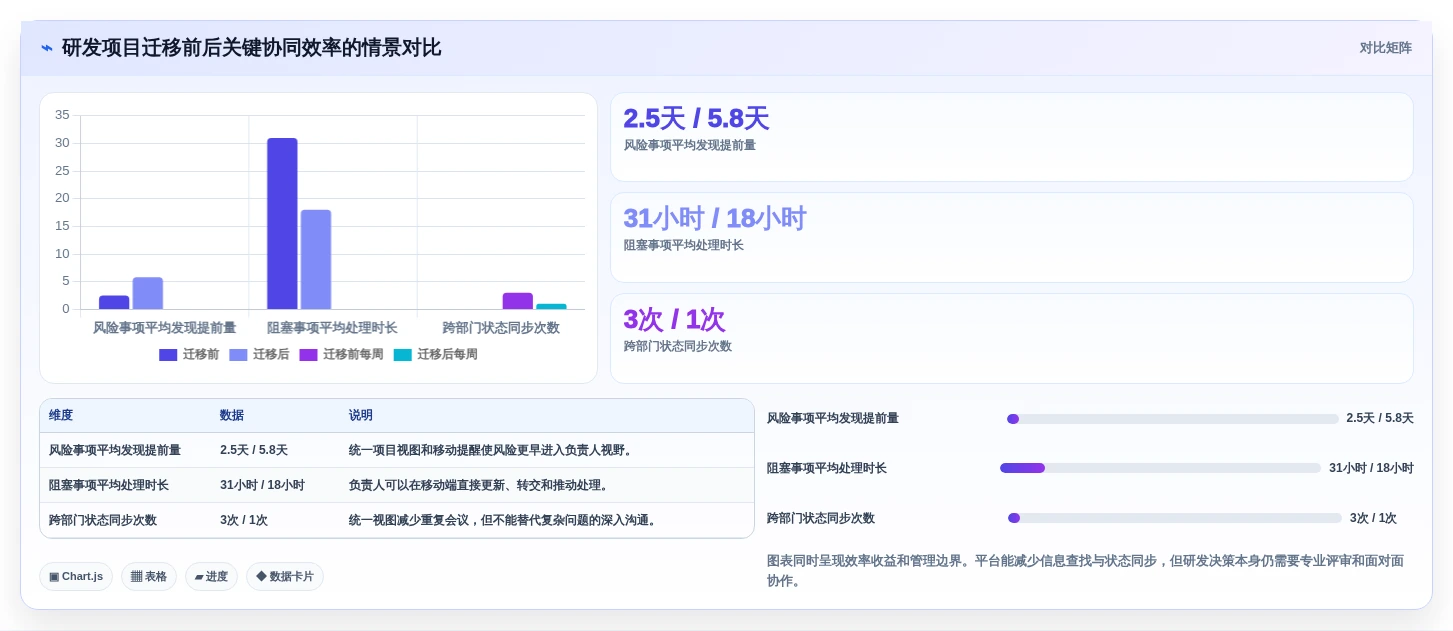Image resolution: width=1453 pixels, height=631 pixels.
Task: Toggle the 迁移后每周 legend item
Action: click(x=435, y=355)
